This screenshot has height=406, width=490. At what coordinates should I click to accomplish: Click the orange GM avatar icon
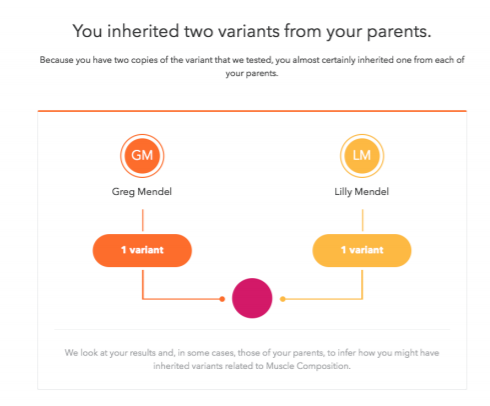[142, 156]
